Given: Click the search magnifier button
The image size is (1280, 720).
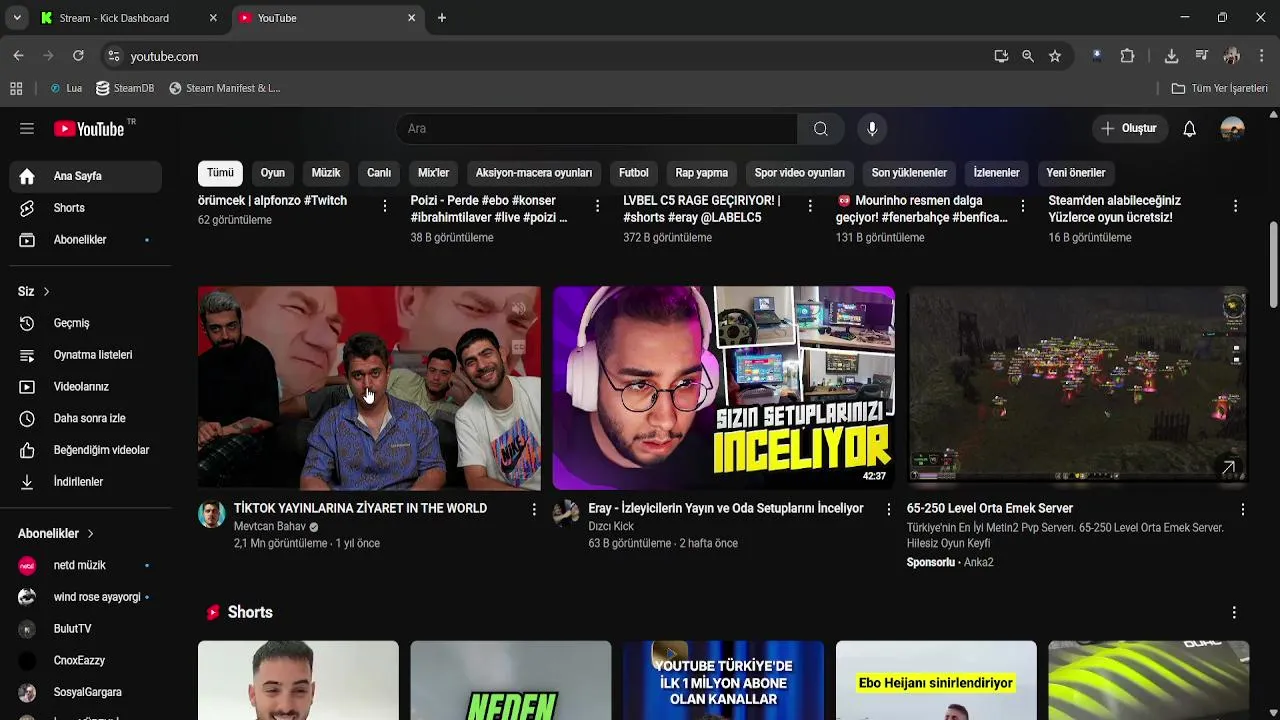Looking at the screenshot, I should [820, 129].
